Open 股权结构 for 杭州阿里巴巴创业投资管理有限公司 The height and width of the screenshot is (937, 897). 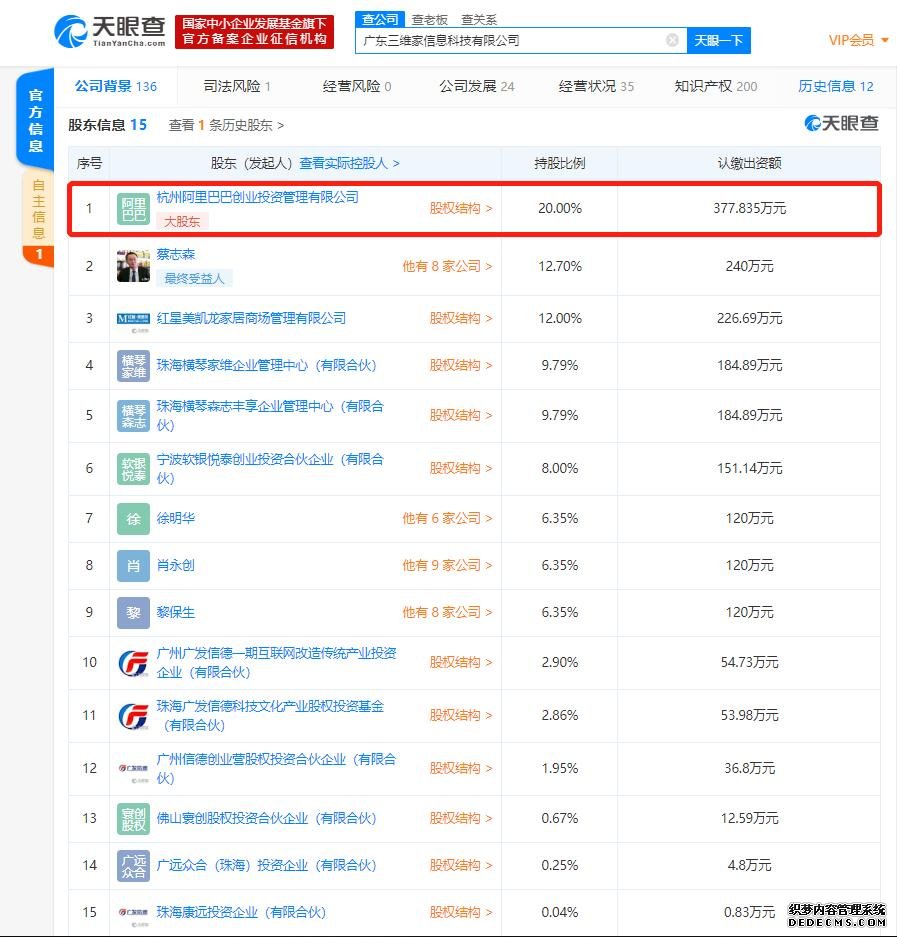click(461, 209)
